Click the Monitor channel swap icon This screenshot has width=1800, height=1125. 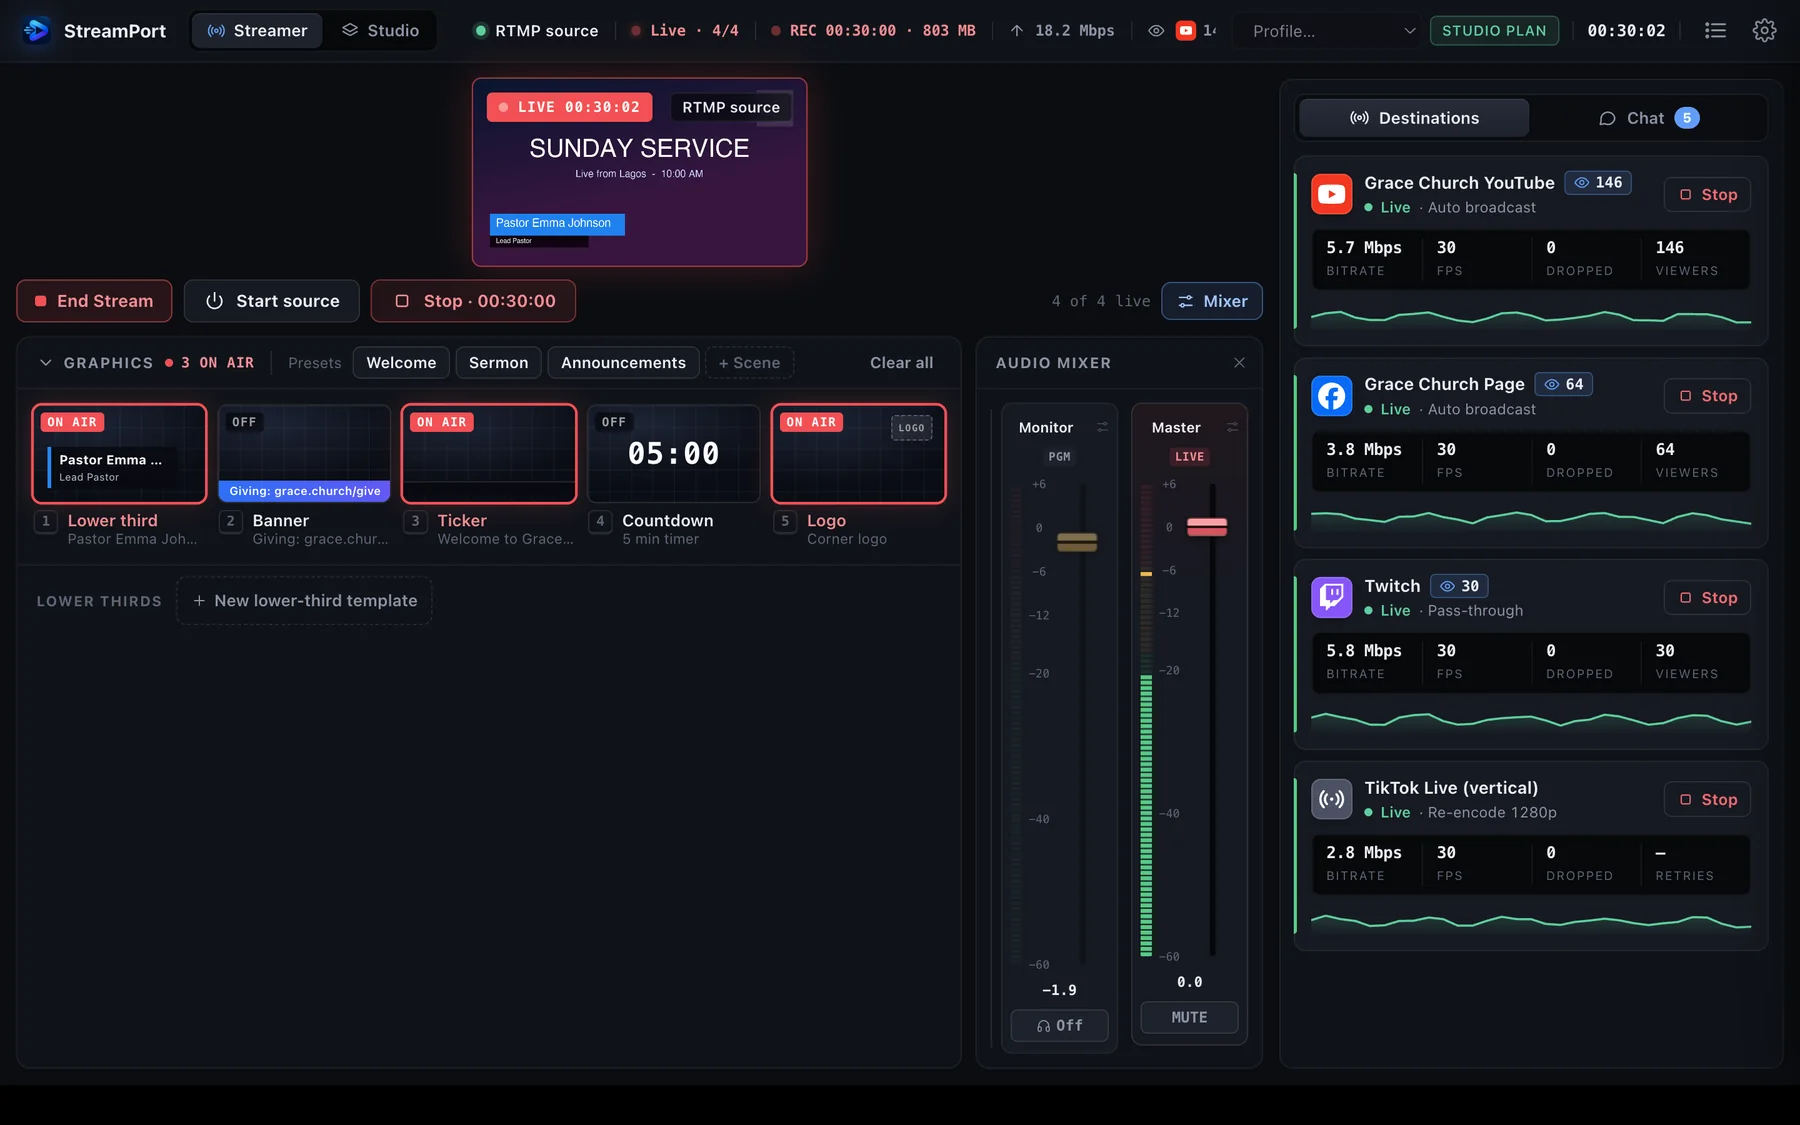[x=1102, y=427]
